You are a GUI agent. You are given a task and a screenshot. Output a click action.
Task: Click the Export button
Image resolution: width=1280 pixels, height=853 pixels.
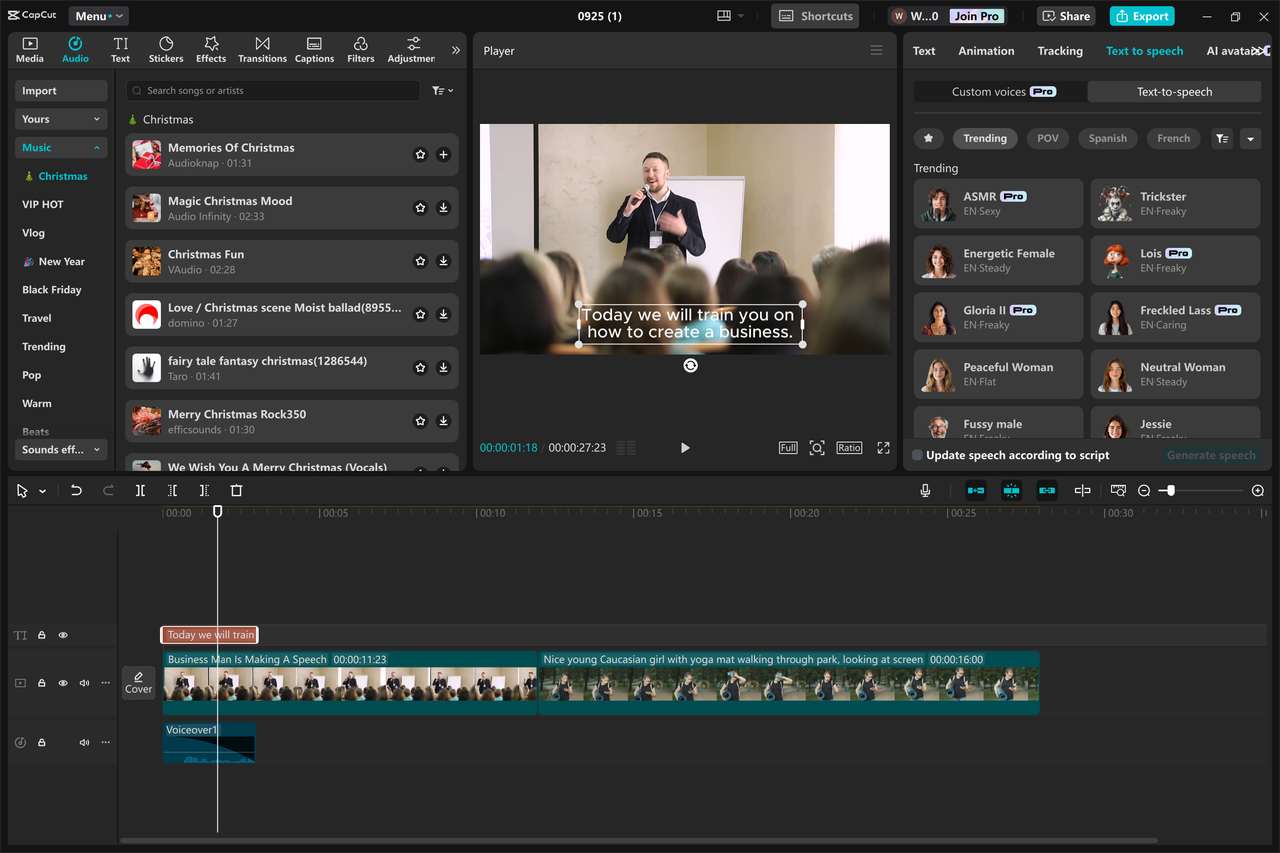pyautogui.click(x=1141, y=16)
